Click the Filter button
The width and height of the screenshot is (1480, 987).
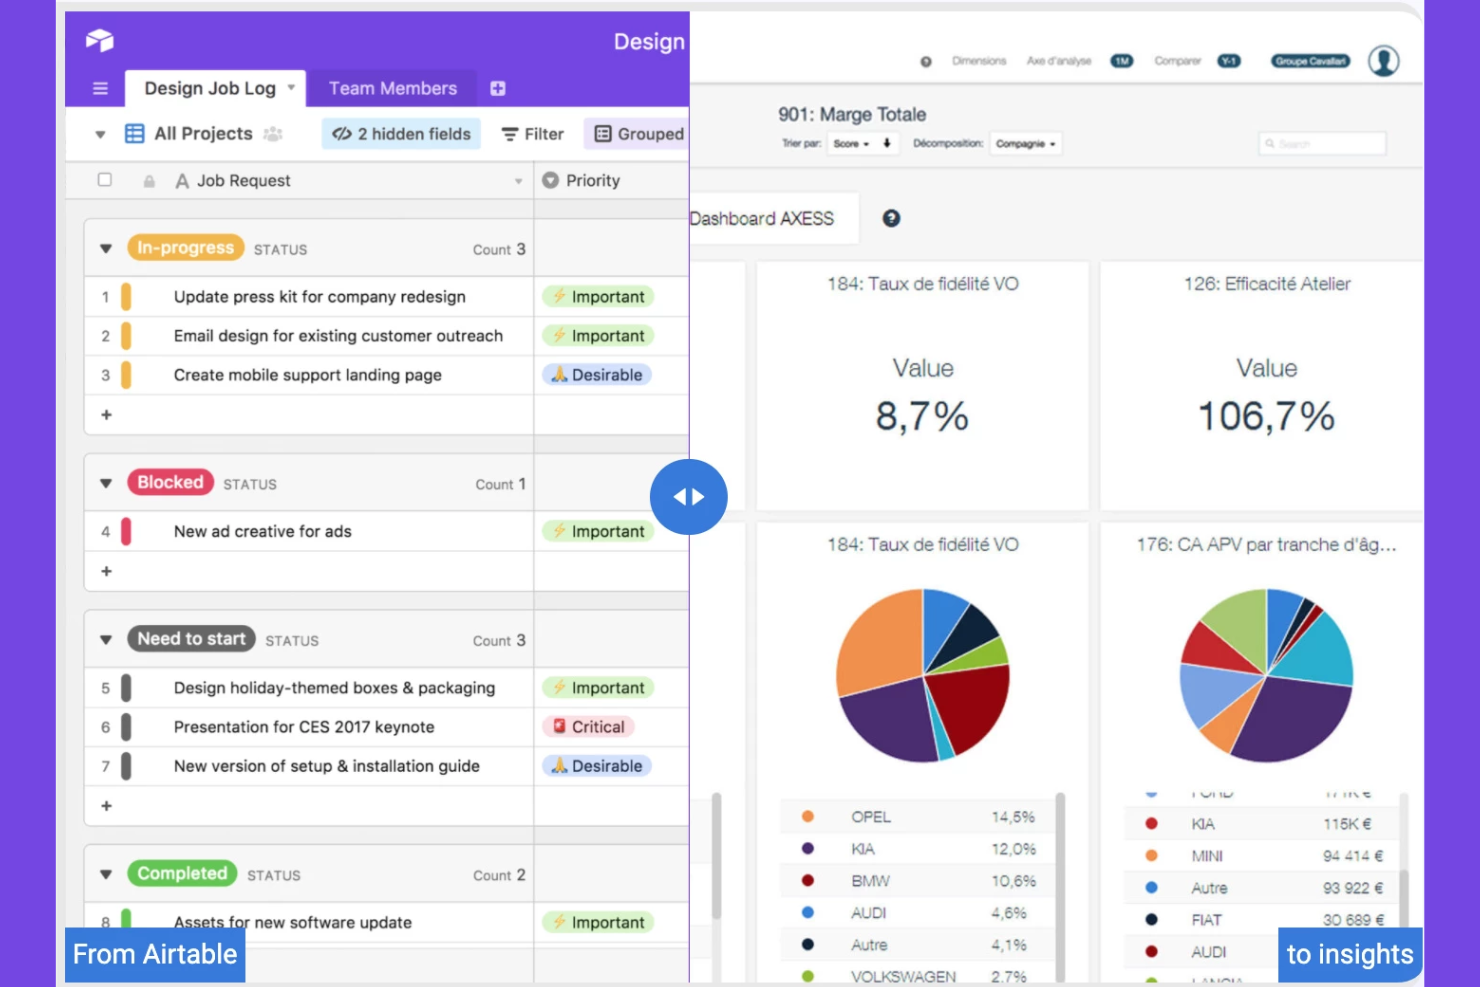click(533, 134)
